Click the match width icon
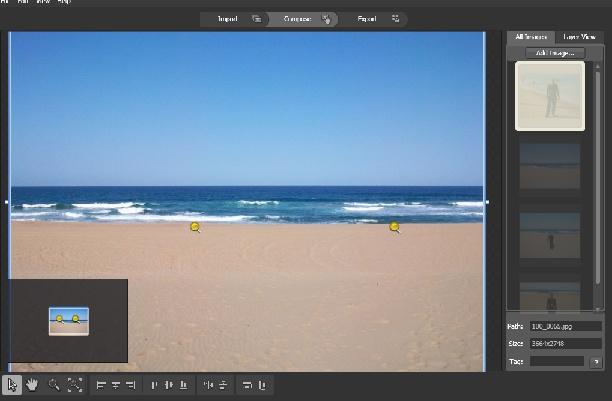 247,385
